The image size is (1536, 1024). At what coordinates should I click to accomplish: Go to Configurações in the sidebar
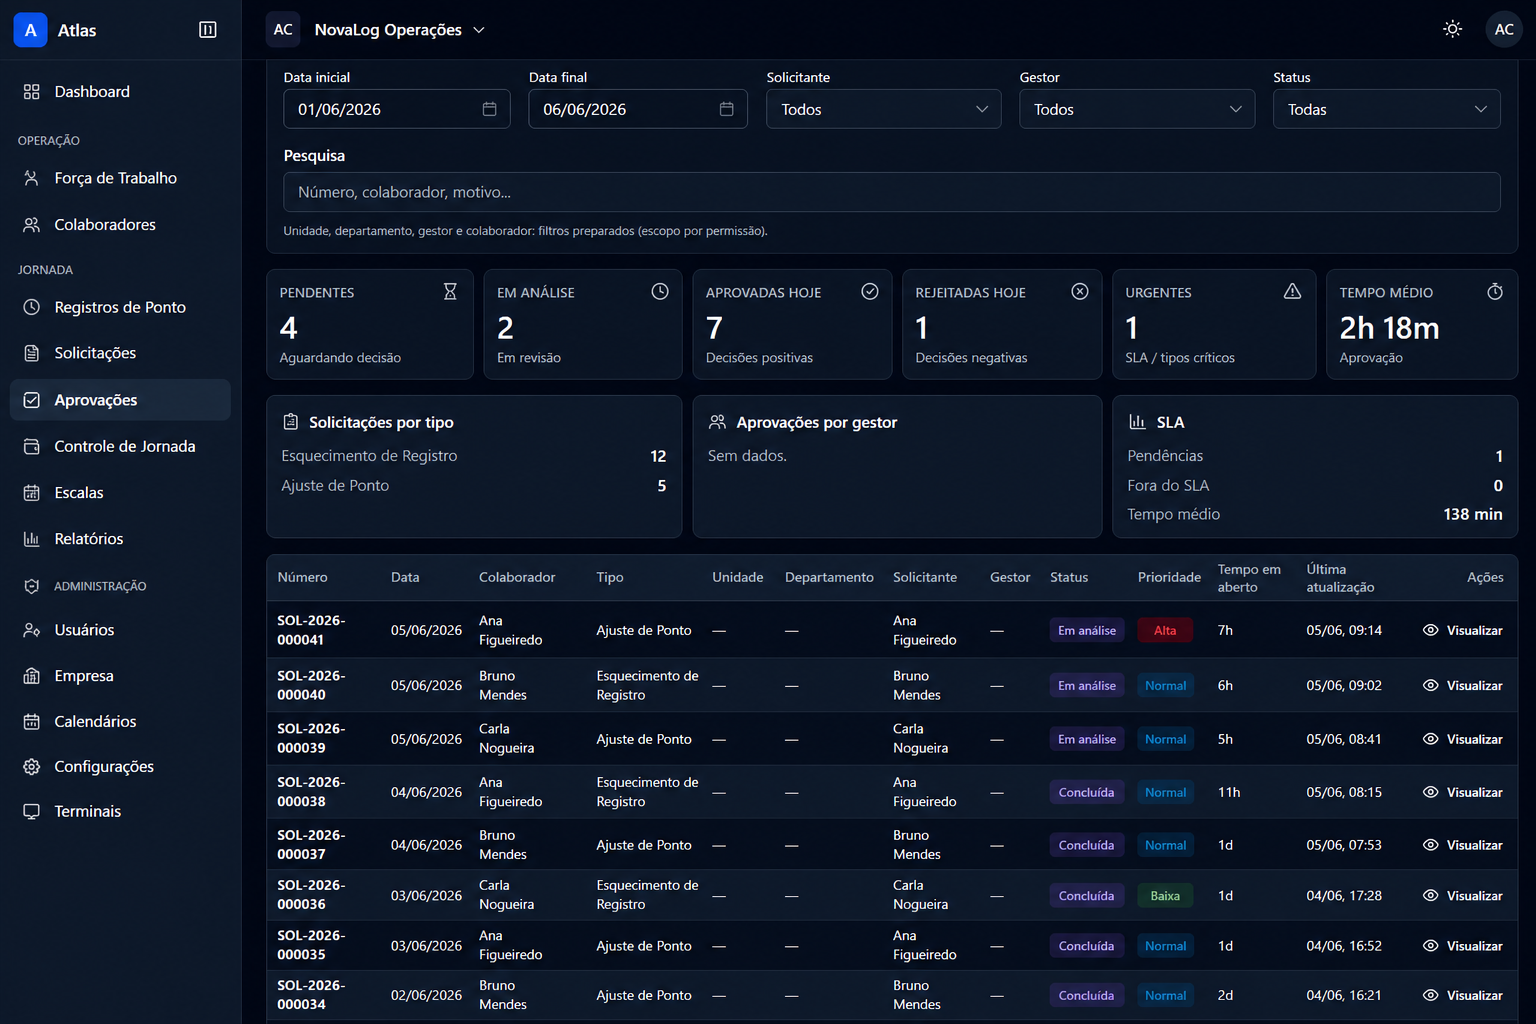click(x=120, y=767)
